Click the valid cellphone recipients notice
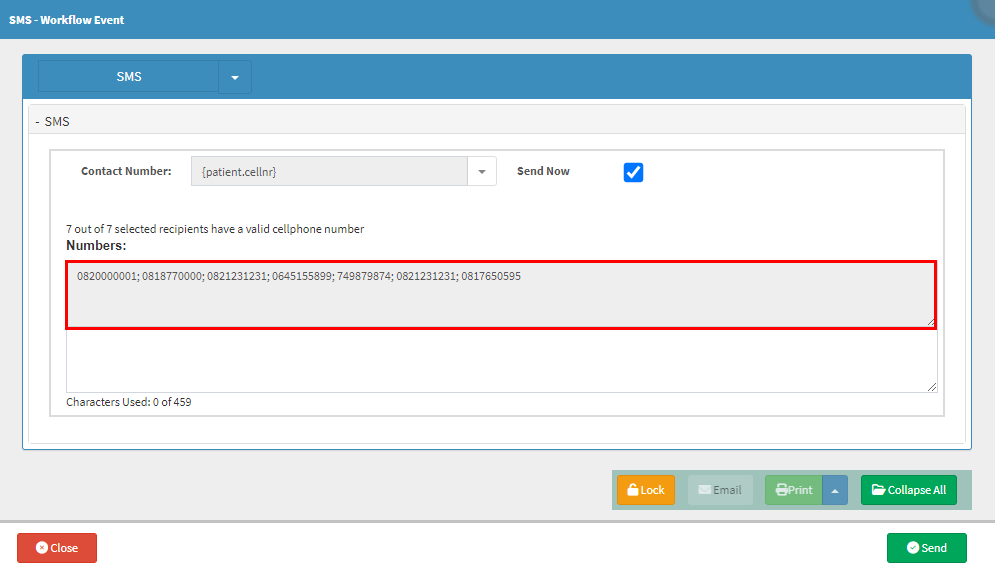The image size is (995, 570). (215, 229)
